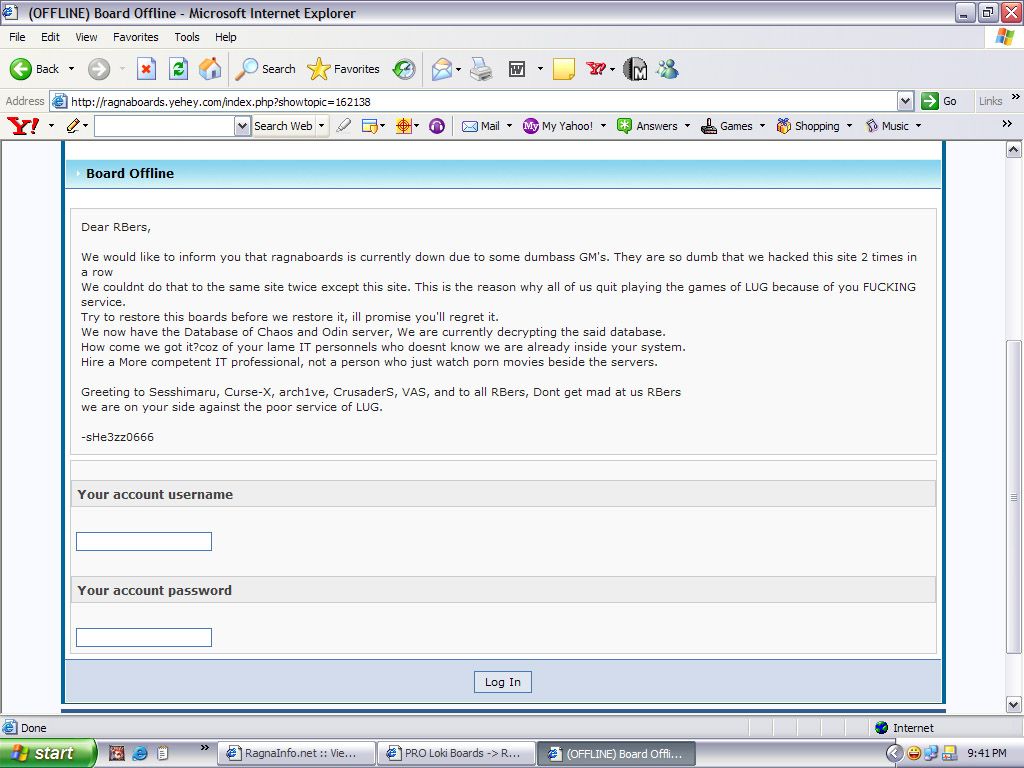Open the File menu

coord(17,37)
